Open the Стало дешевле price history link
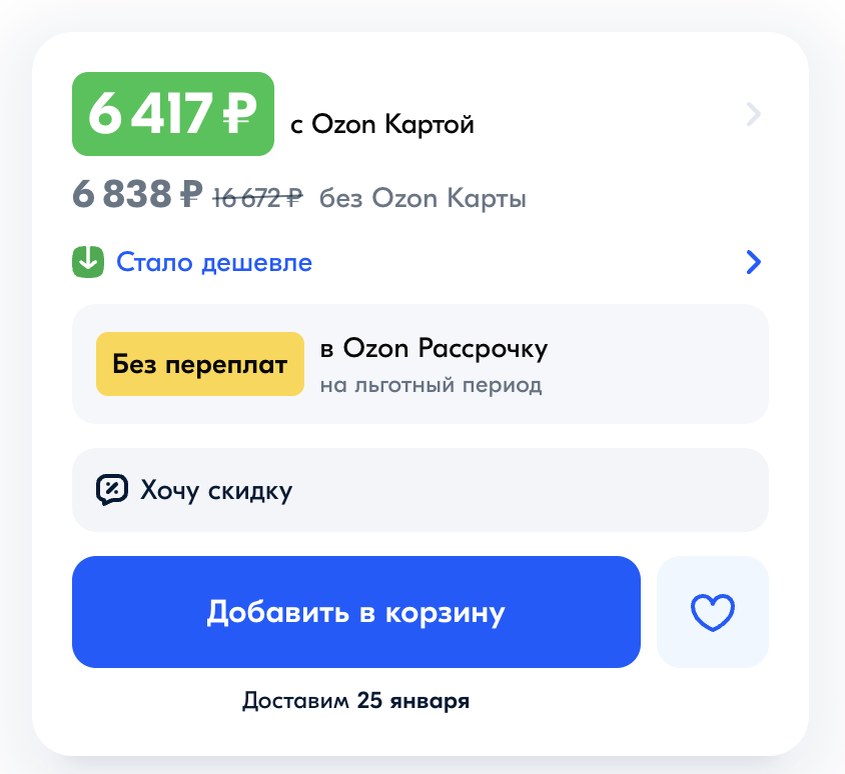 click(214, 262)
